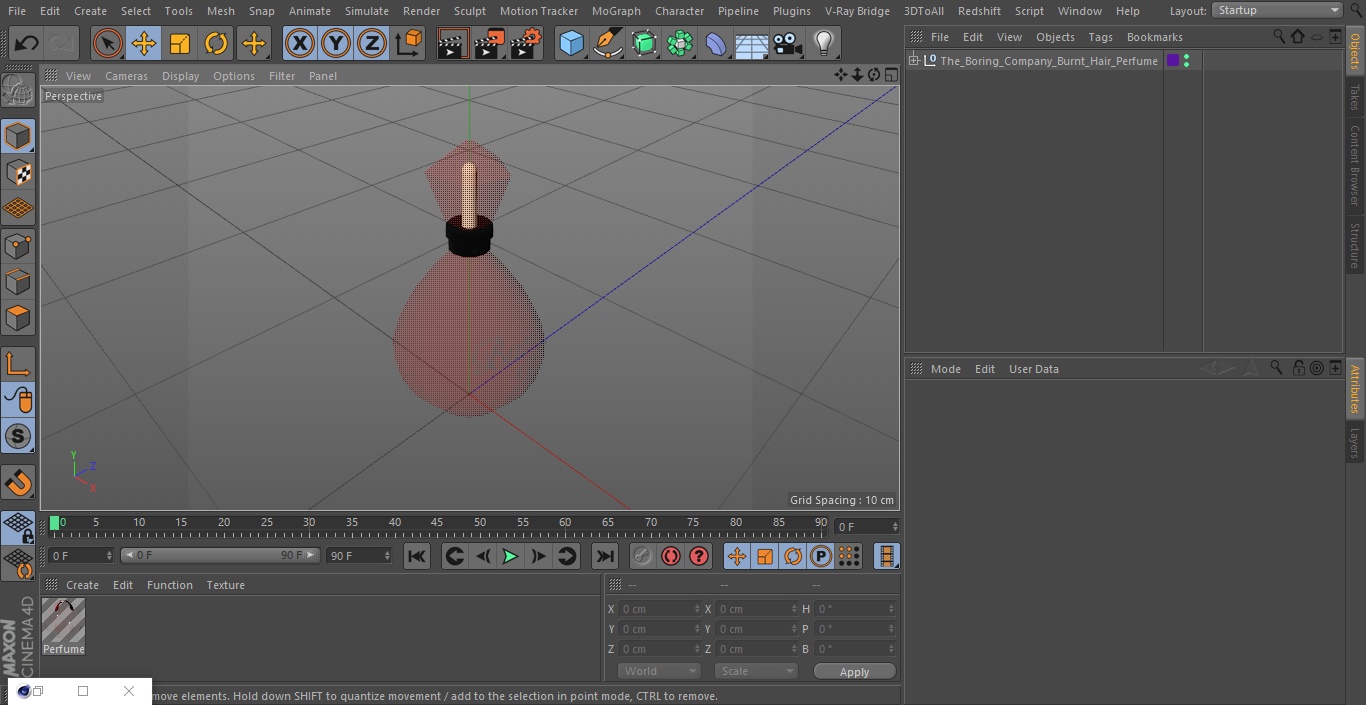Open the Simulate menu
The image size is (1366, 705).
367,11
